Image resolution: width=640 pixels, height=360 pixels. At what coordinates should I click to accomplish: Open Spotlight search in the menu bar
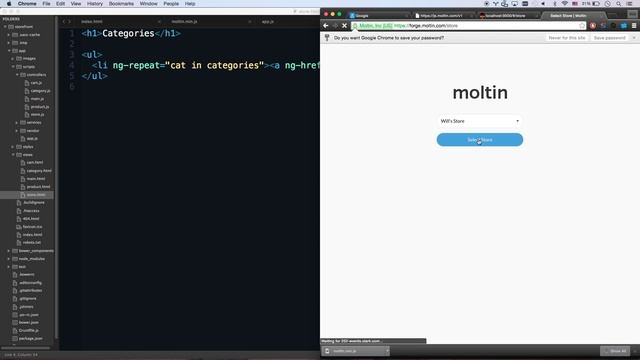[619, 4]
